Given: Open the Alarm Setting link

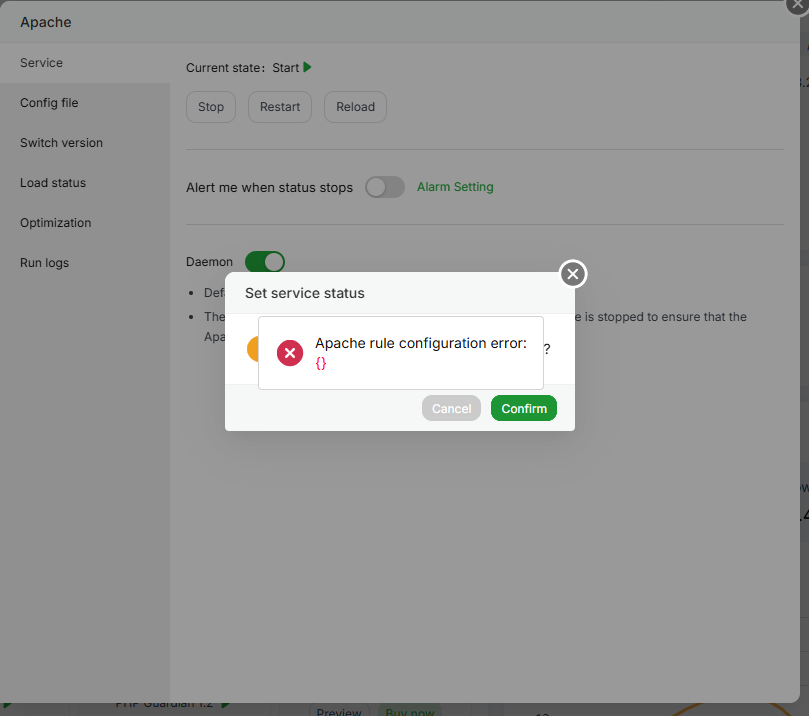Looking at the screenshot, I should 455,187.
